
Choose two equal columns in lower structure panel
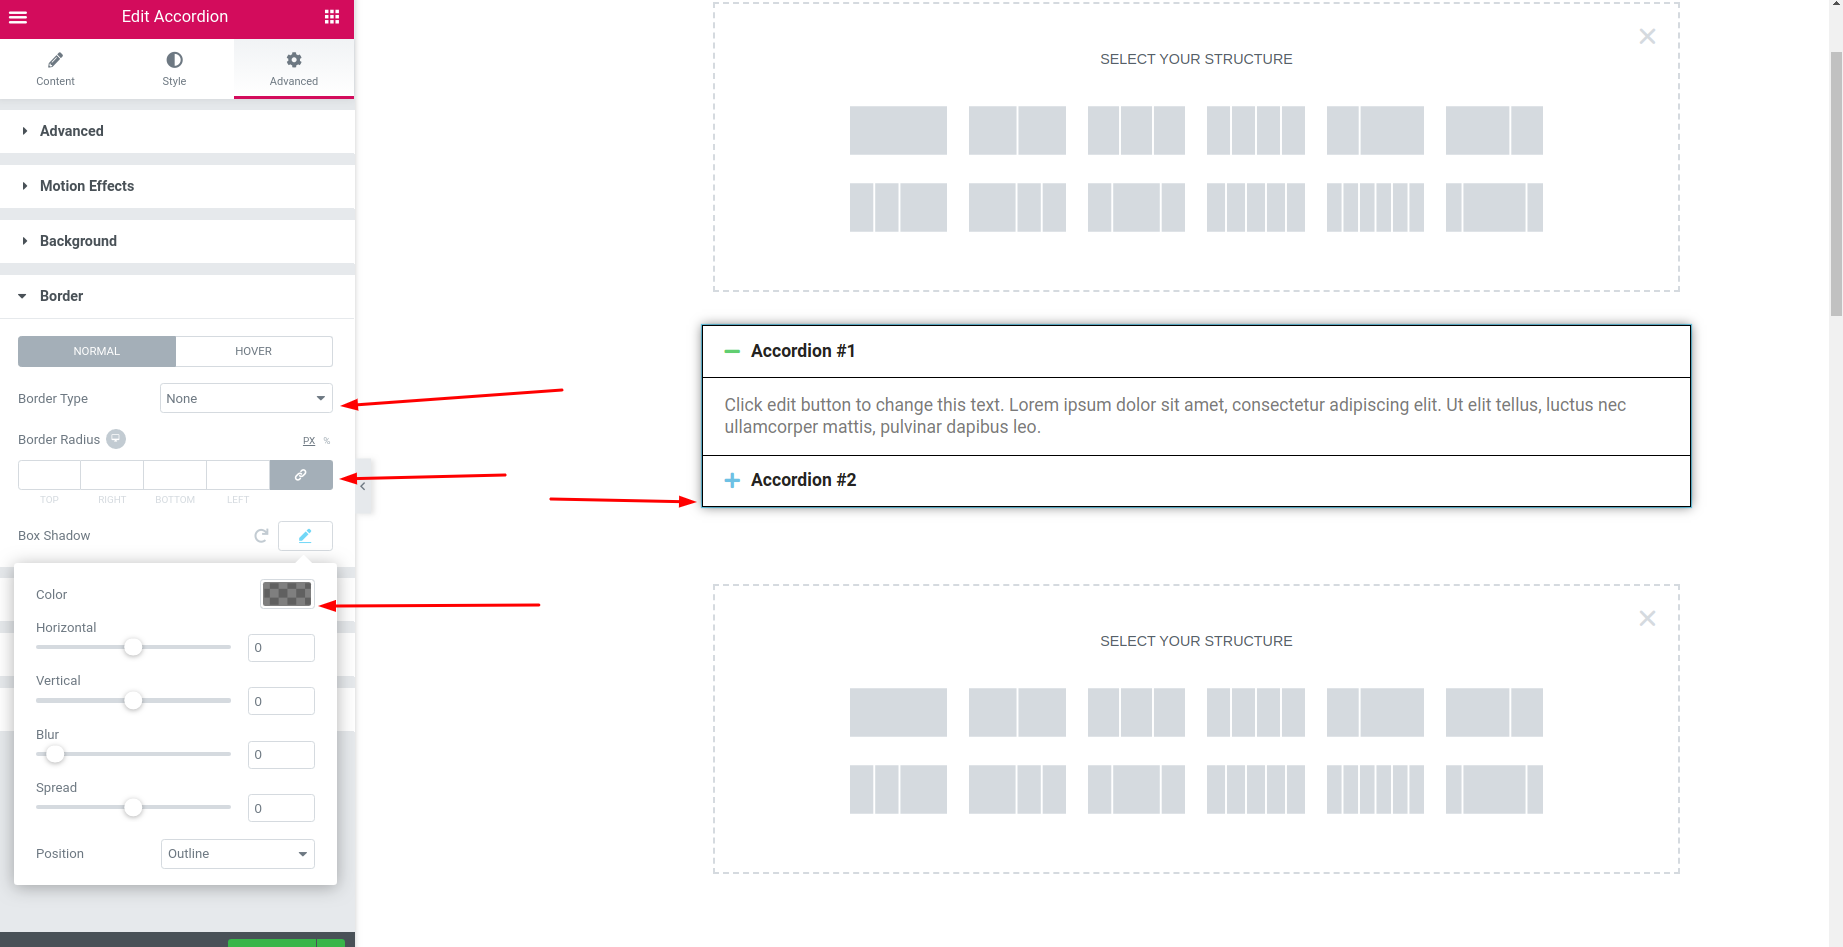pos(1017,713)
